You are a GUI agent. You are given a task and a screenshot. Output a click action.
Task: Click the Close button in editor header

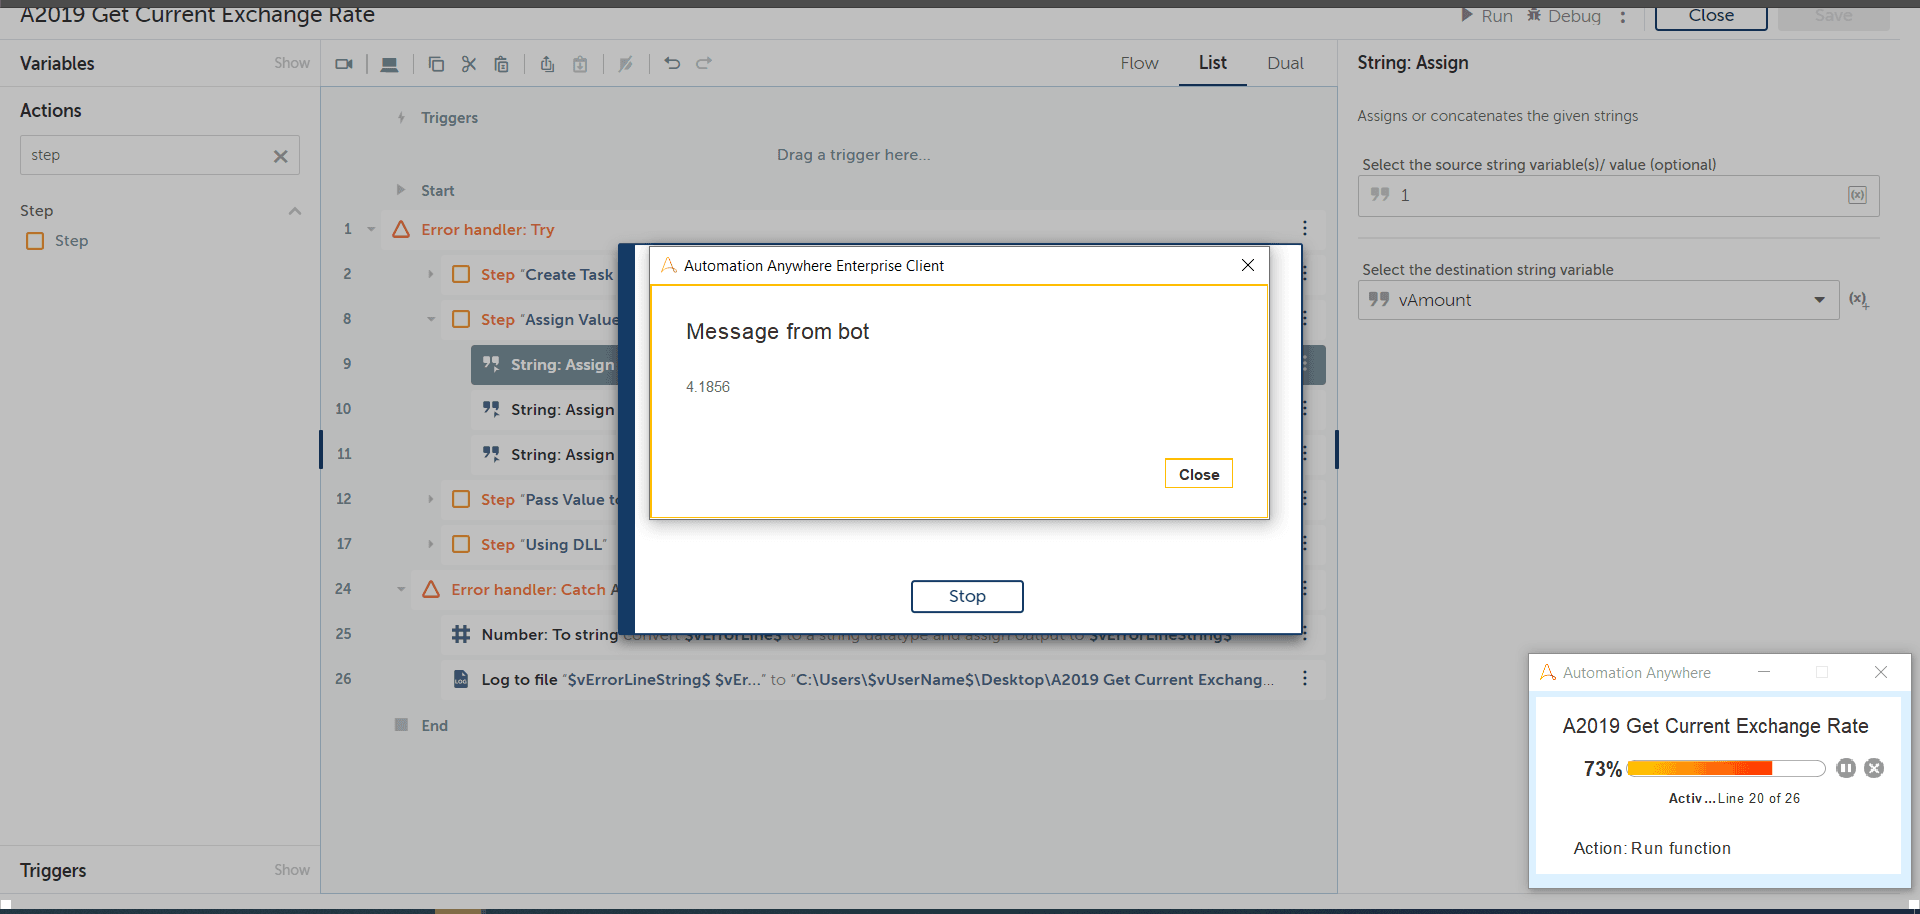[x=1711, y=16]
